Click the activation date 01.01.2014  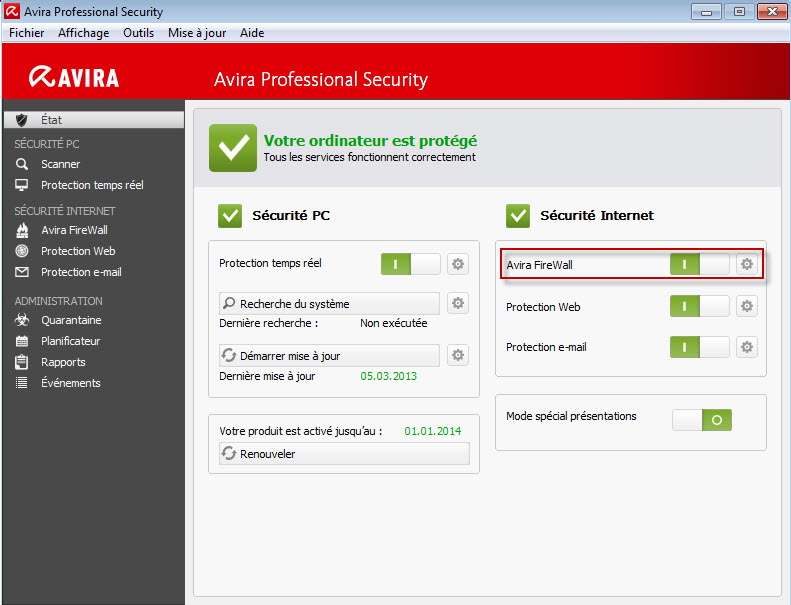coord(433,431)
